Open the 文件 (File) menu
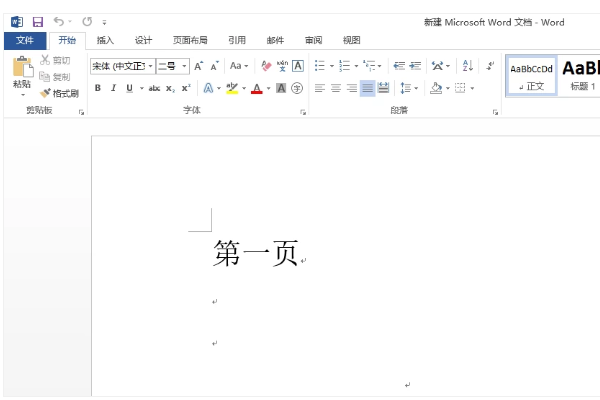The width and height of the screenshot is (600, 400). pos(25,40)
